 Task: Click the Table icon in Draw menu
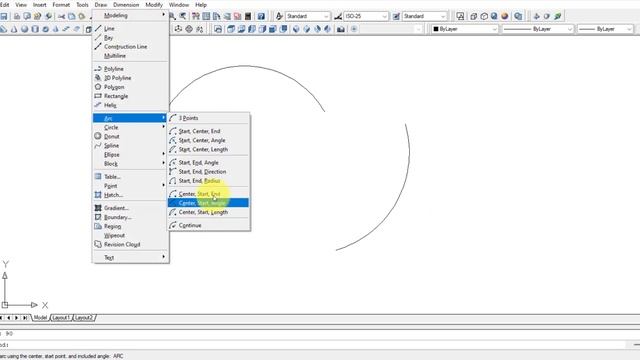(98, 176)
